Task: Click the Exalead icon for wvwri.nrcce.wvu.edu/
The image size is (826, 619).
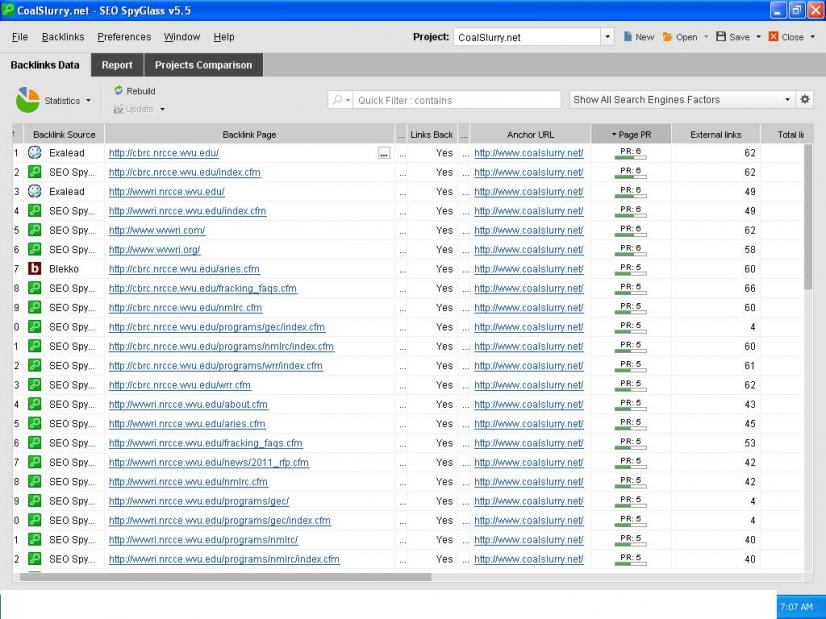Action: (x=35, y=191)
